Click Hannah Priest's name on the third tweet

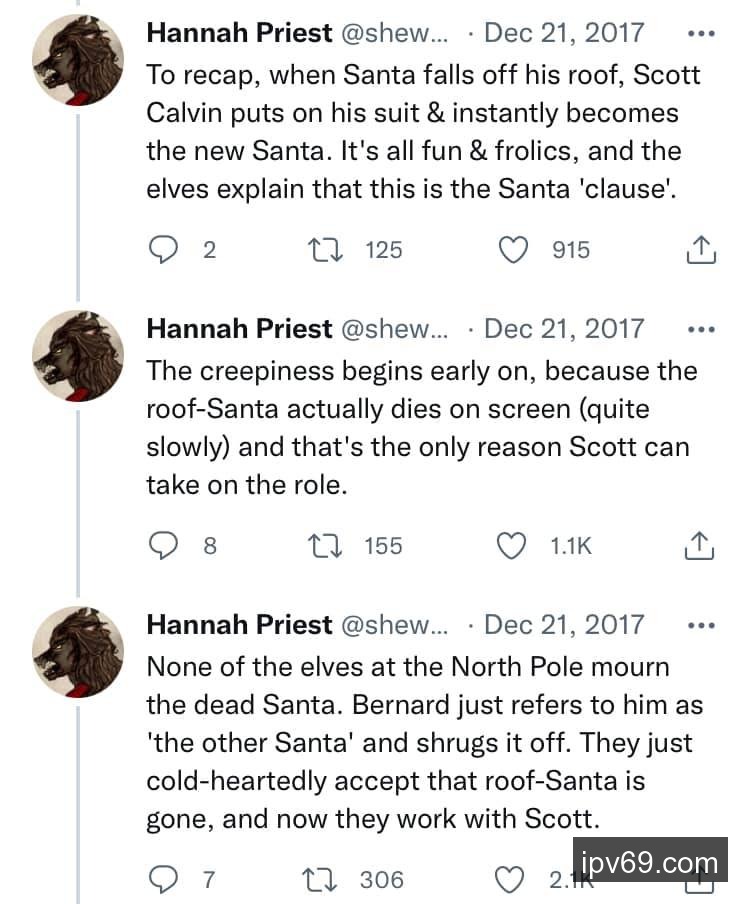(239, 625)
